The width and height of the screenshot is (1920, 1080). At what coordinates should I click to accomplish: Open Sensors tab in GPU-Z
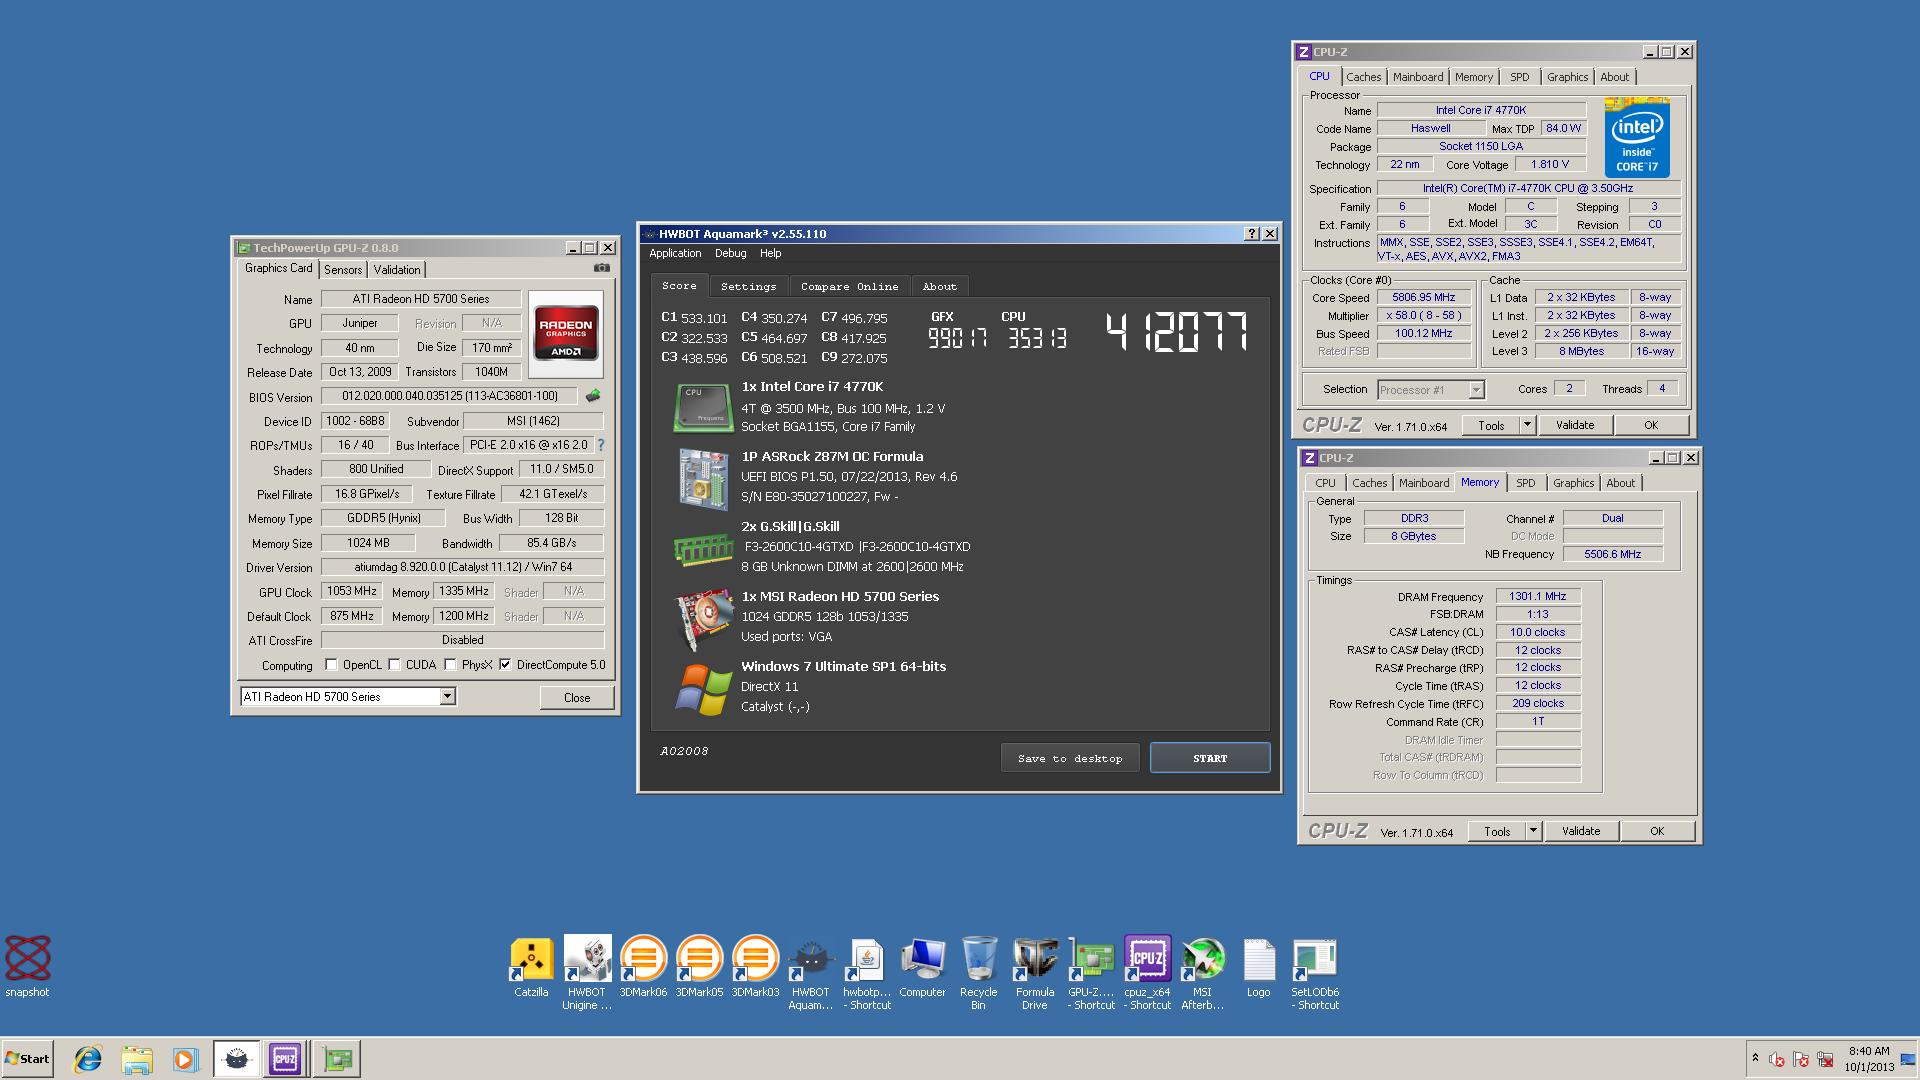(343, 270)
